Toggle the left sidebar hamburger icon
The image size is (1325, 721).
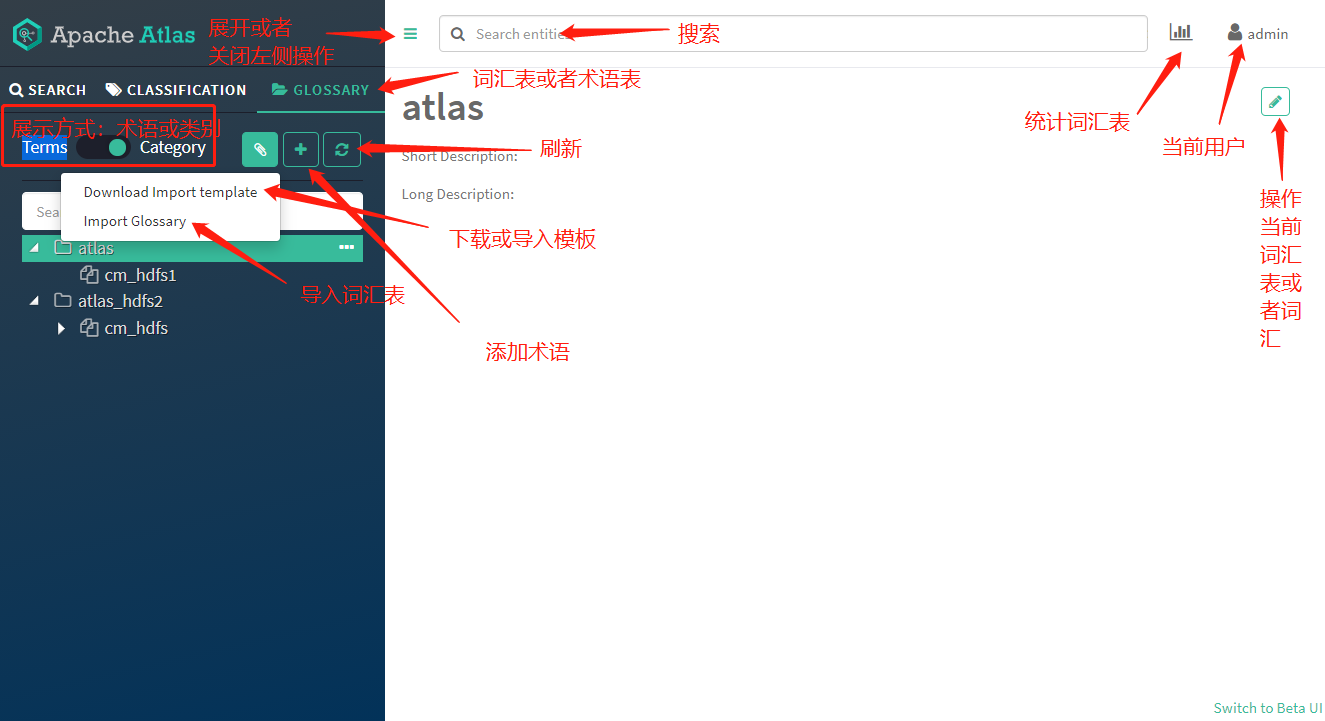[410, 34]
